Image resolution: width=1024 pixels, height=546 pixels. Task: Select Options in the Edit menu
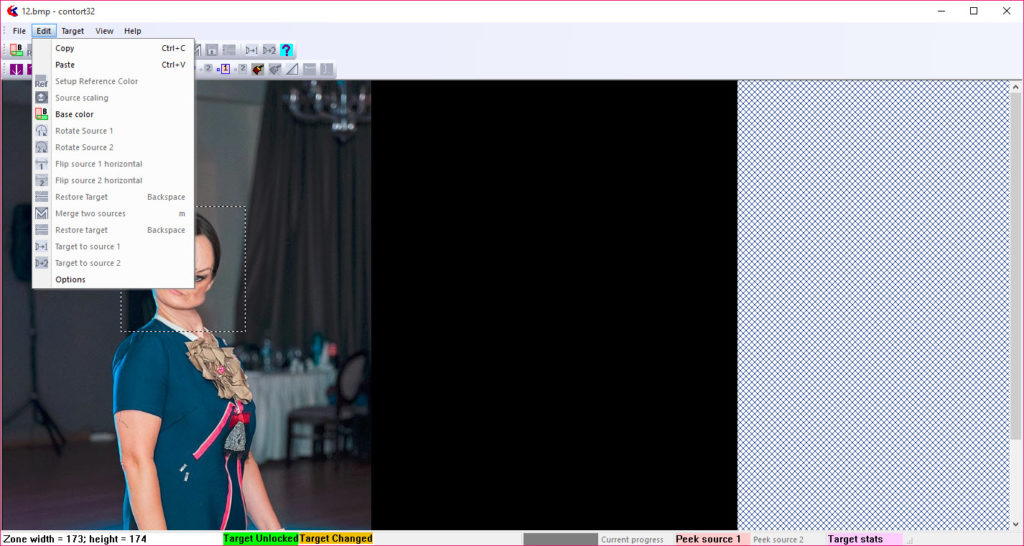click(x=70, y=280)
